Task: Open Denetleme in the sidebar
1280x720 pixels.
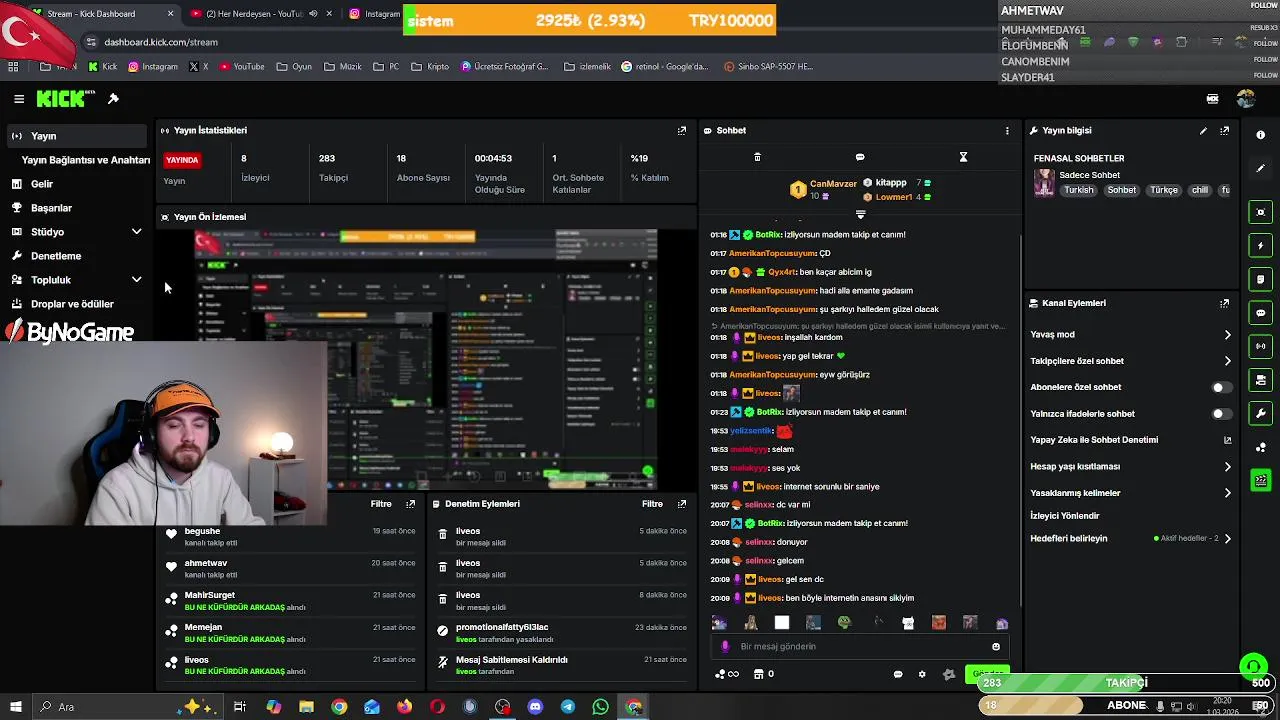Action: pos(78,256)
